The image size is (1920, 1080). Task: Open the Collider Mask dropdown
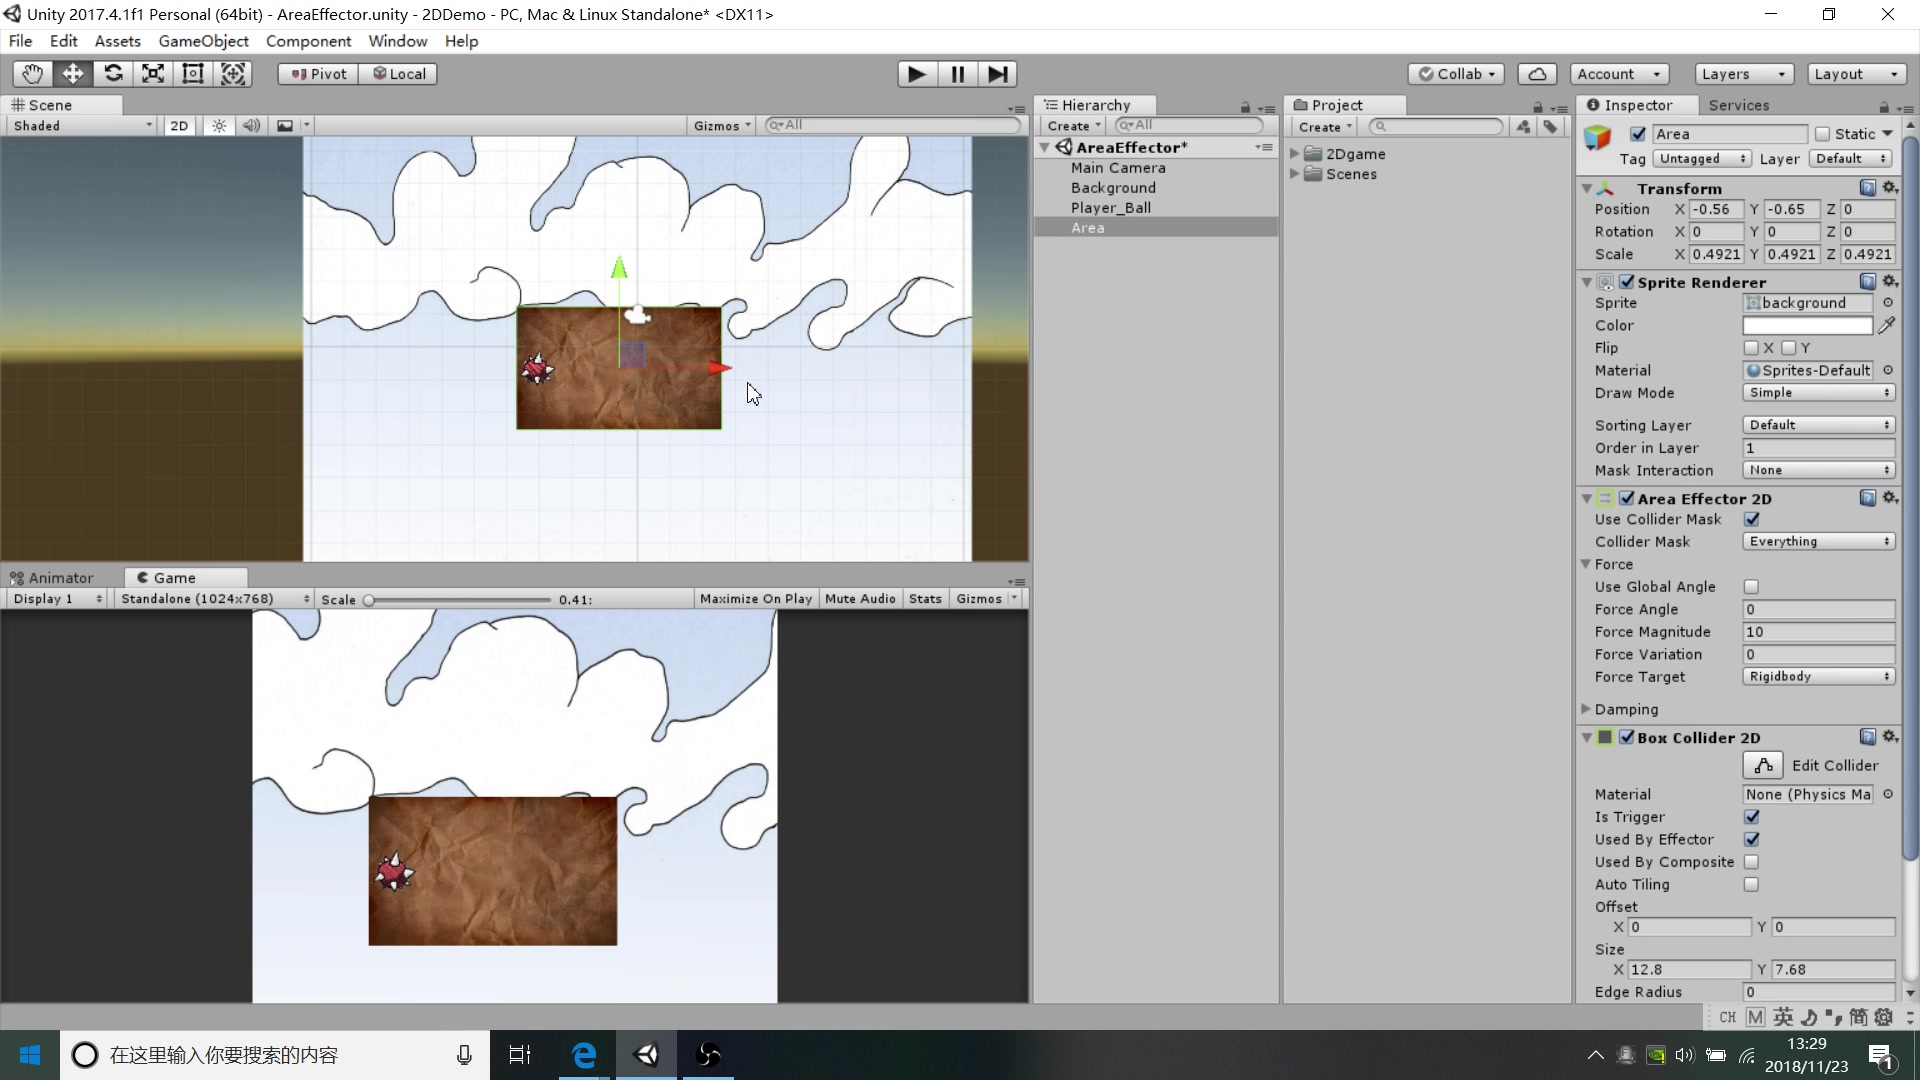pos(1818,542)
